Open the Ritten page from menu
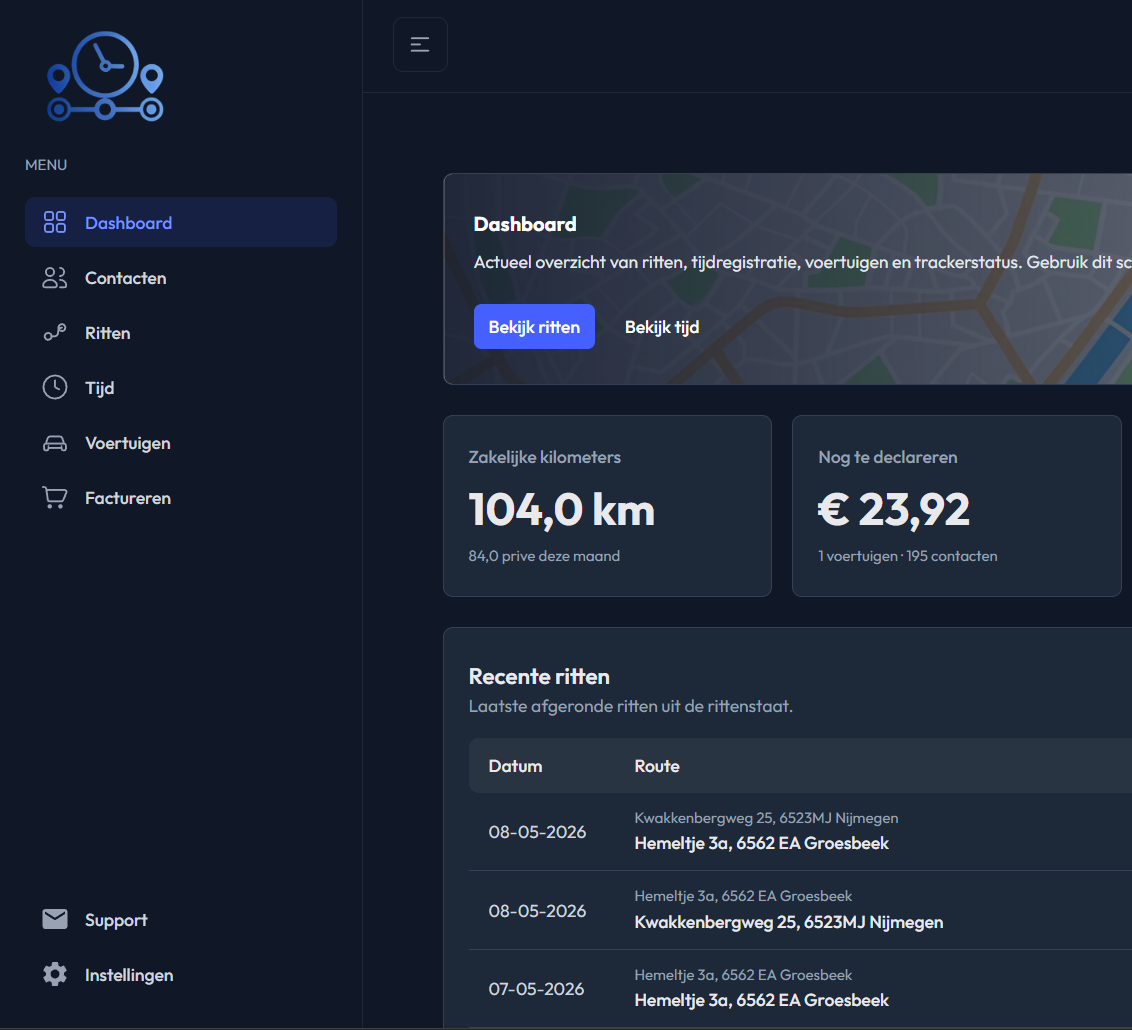Screen dimensions: 1132x1030 click(181, 333)
